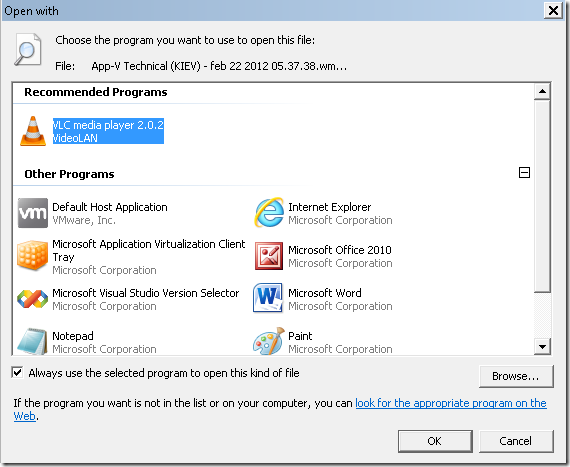The width and height of the screenshot is (570, 467).
Task: Click the VMware Default Host Application icon
Action: click(x=33, y=213)
